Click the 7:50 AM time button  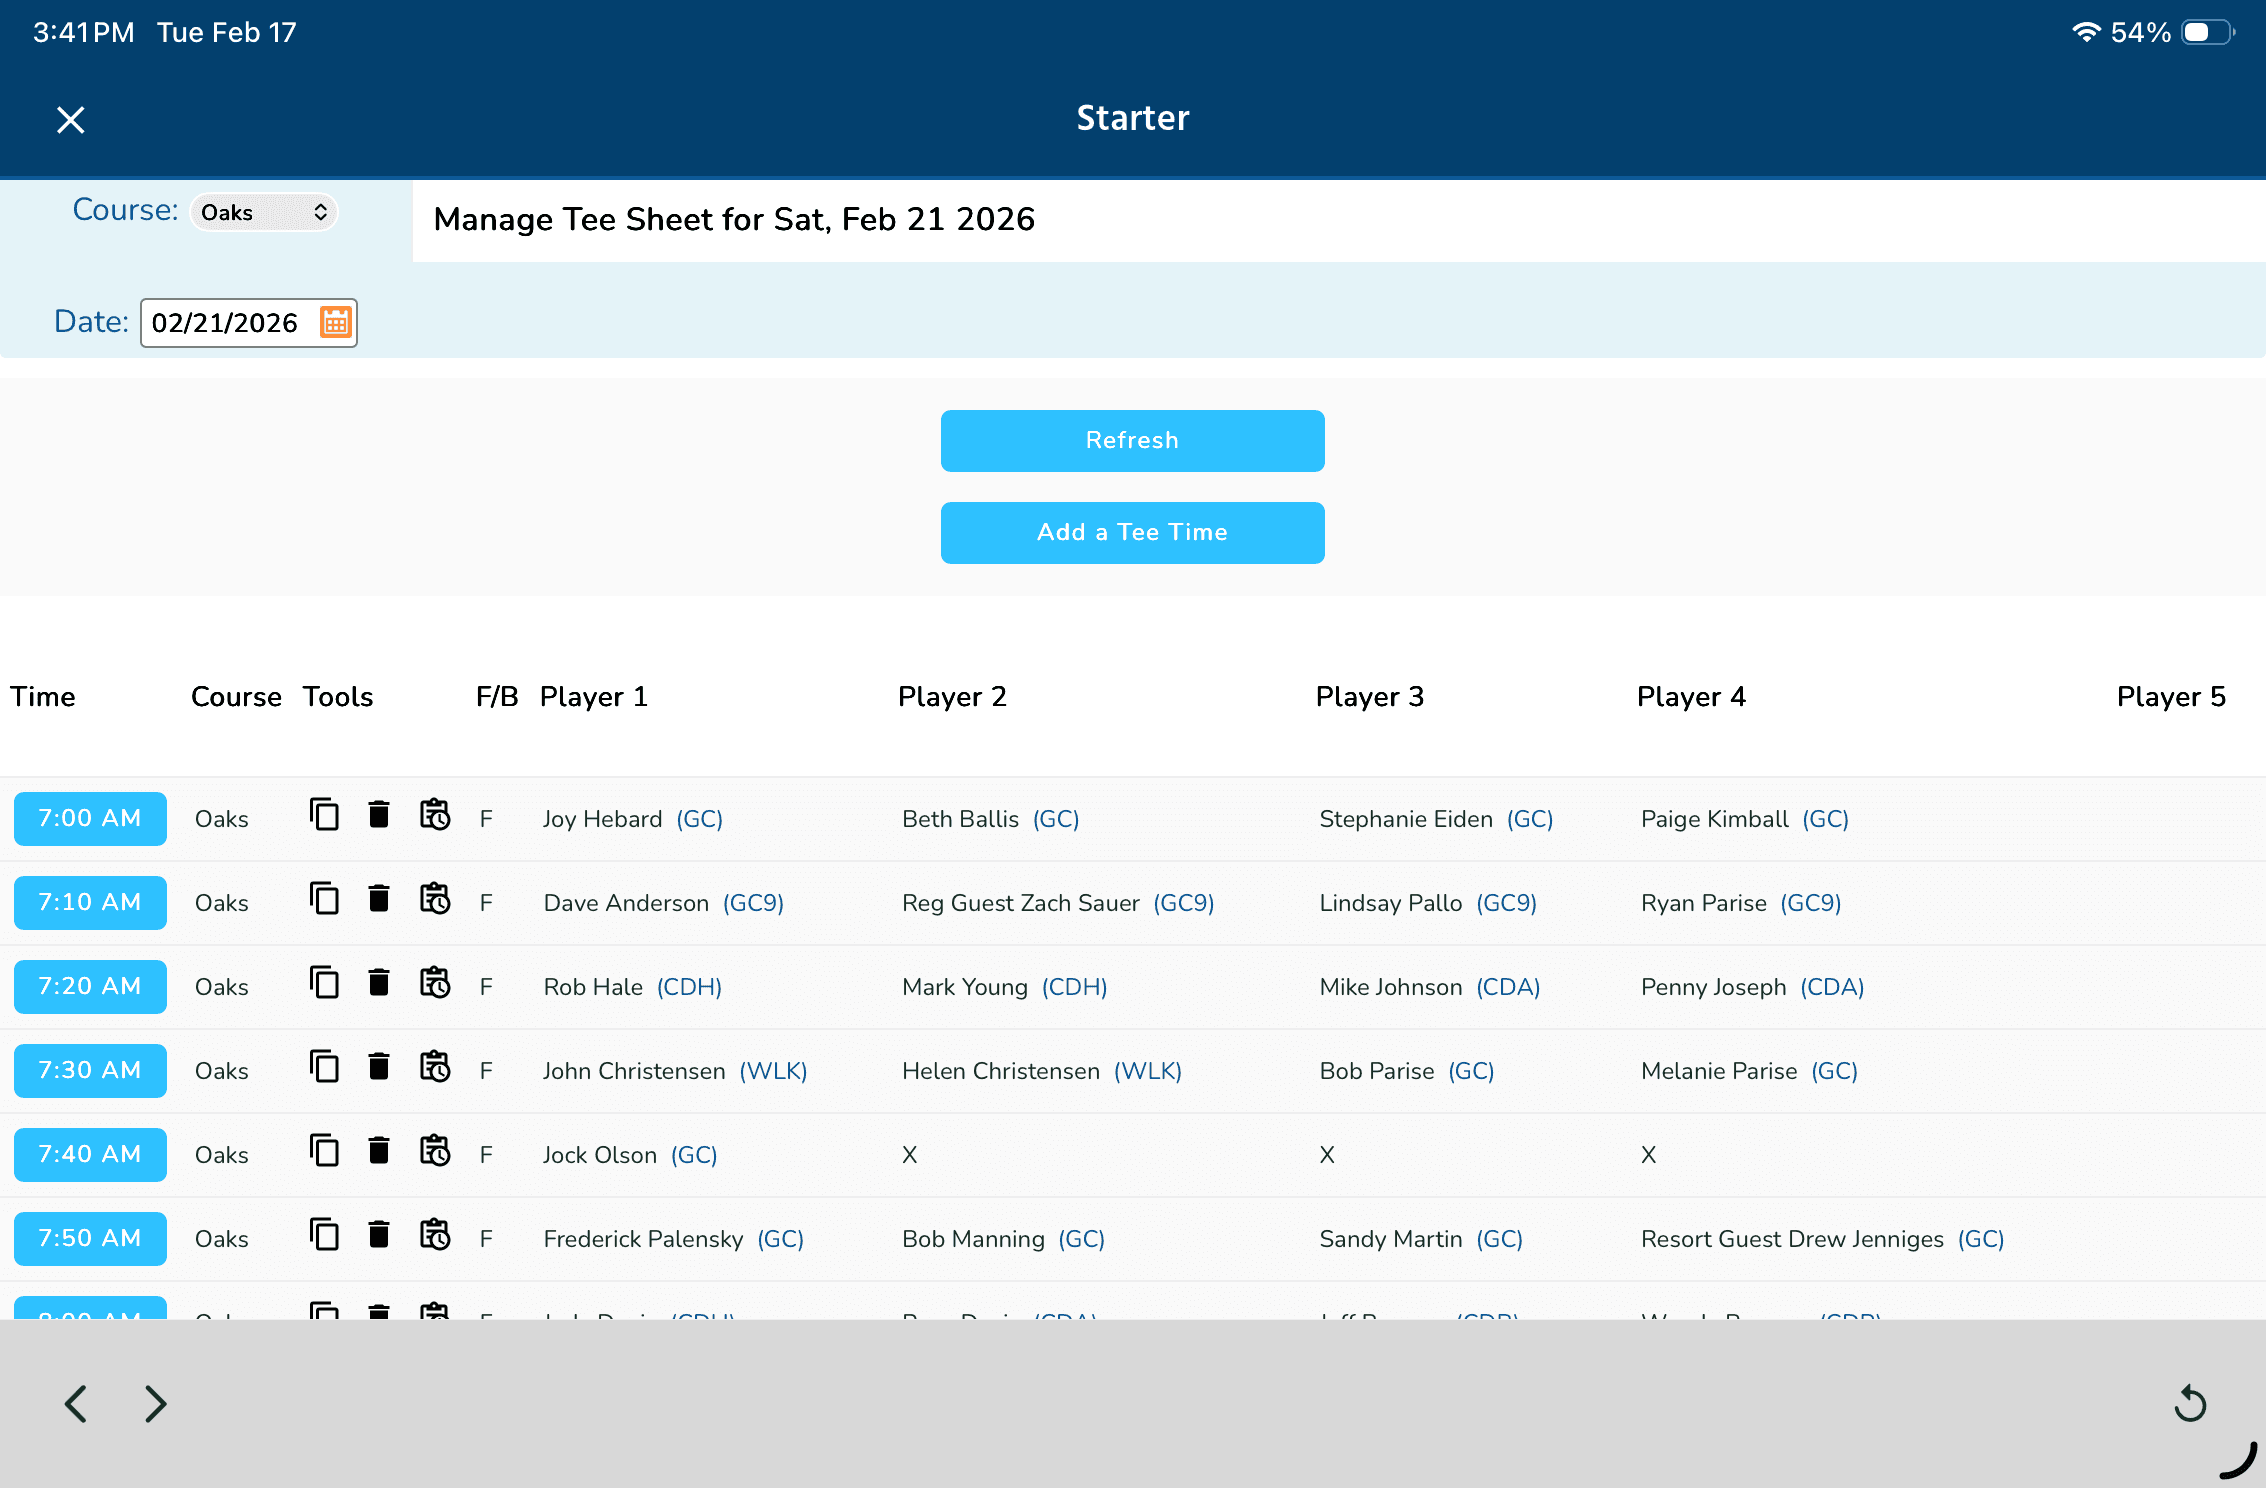[90, 1239]
